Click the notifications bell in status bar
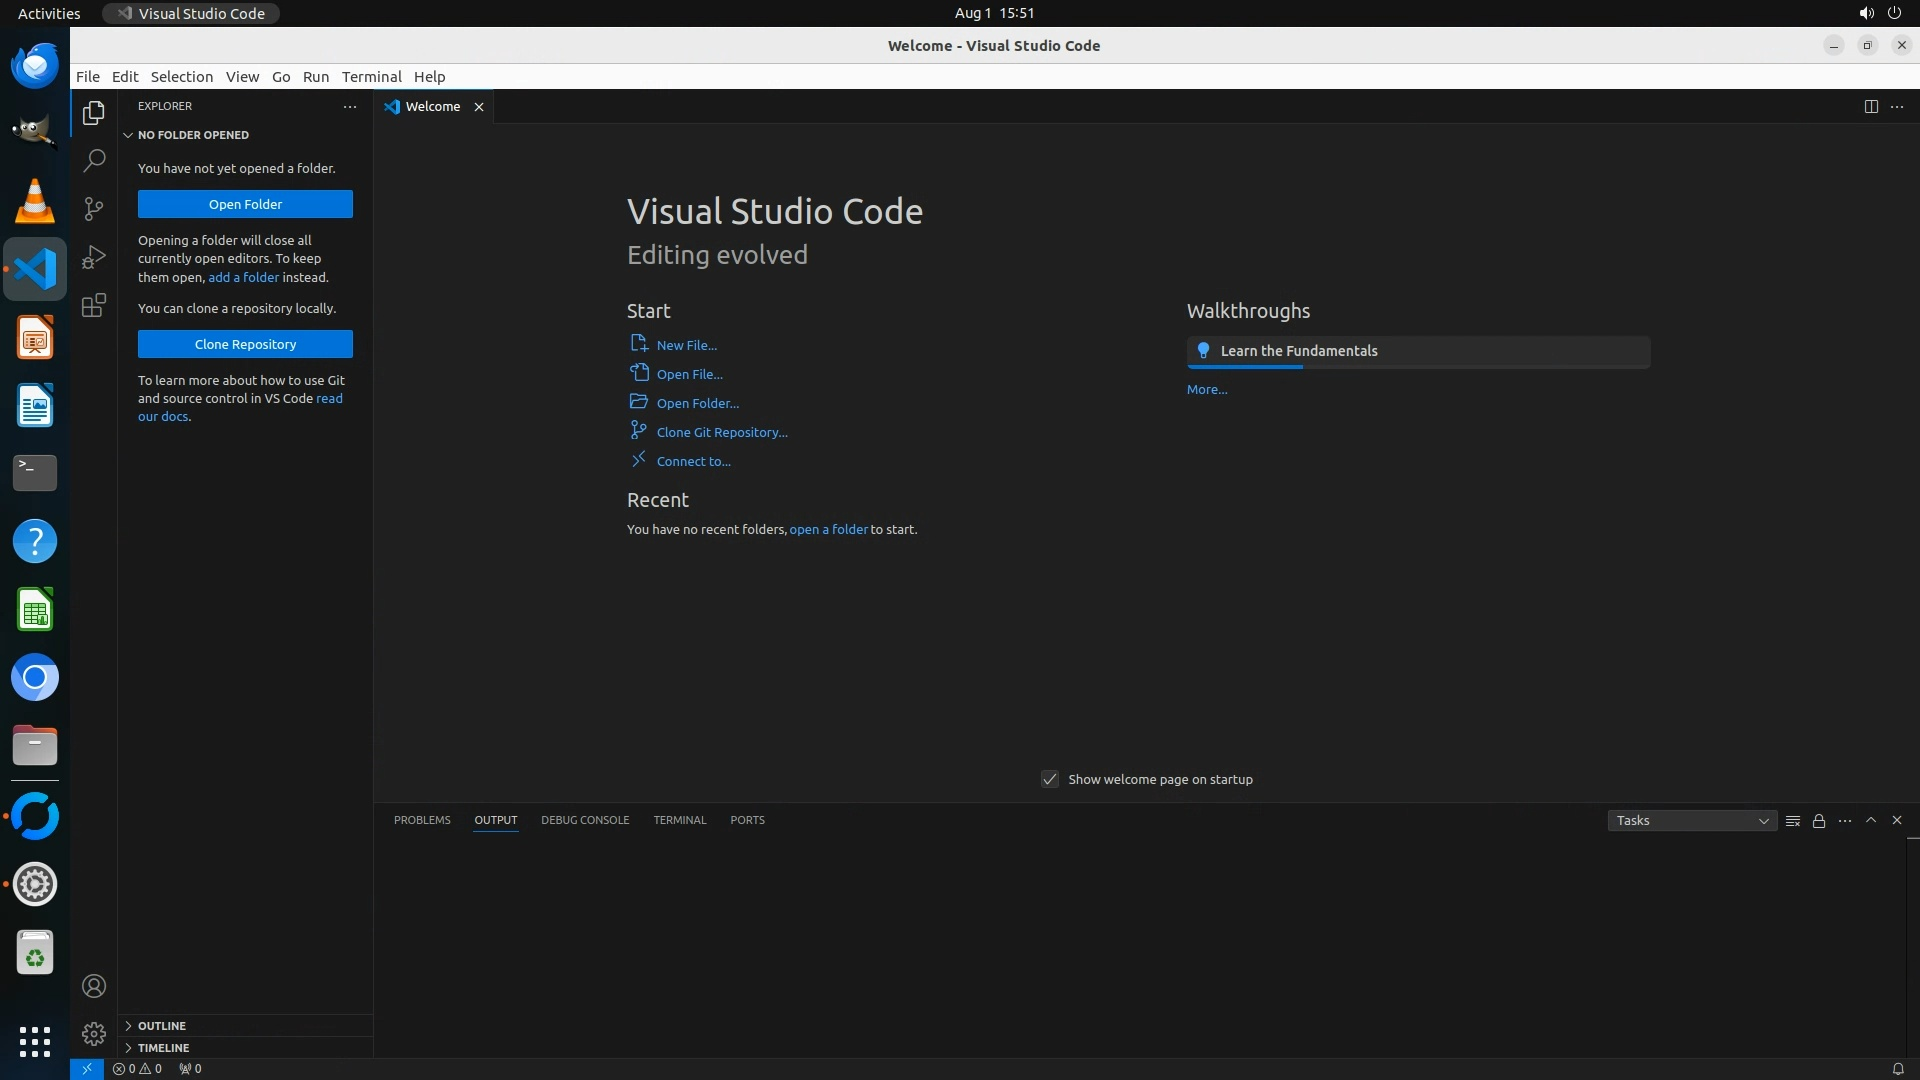Screen dimensions: 1920x1080 click(1897, 1069)
